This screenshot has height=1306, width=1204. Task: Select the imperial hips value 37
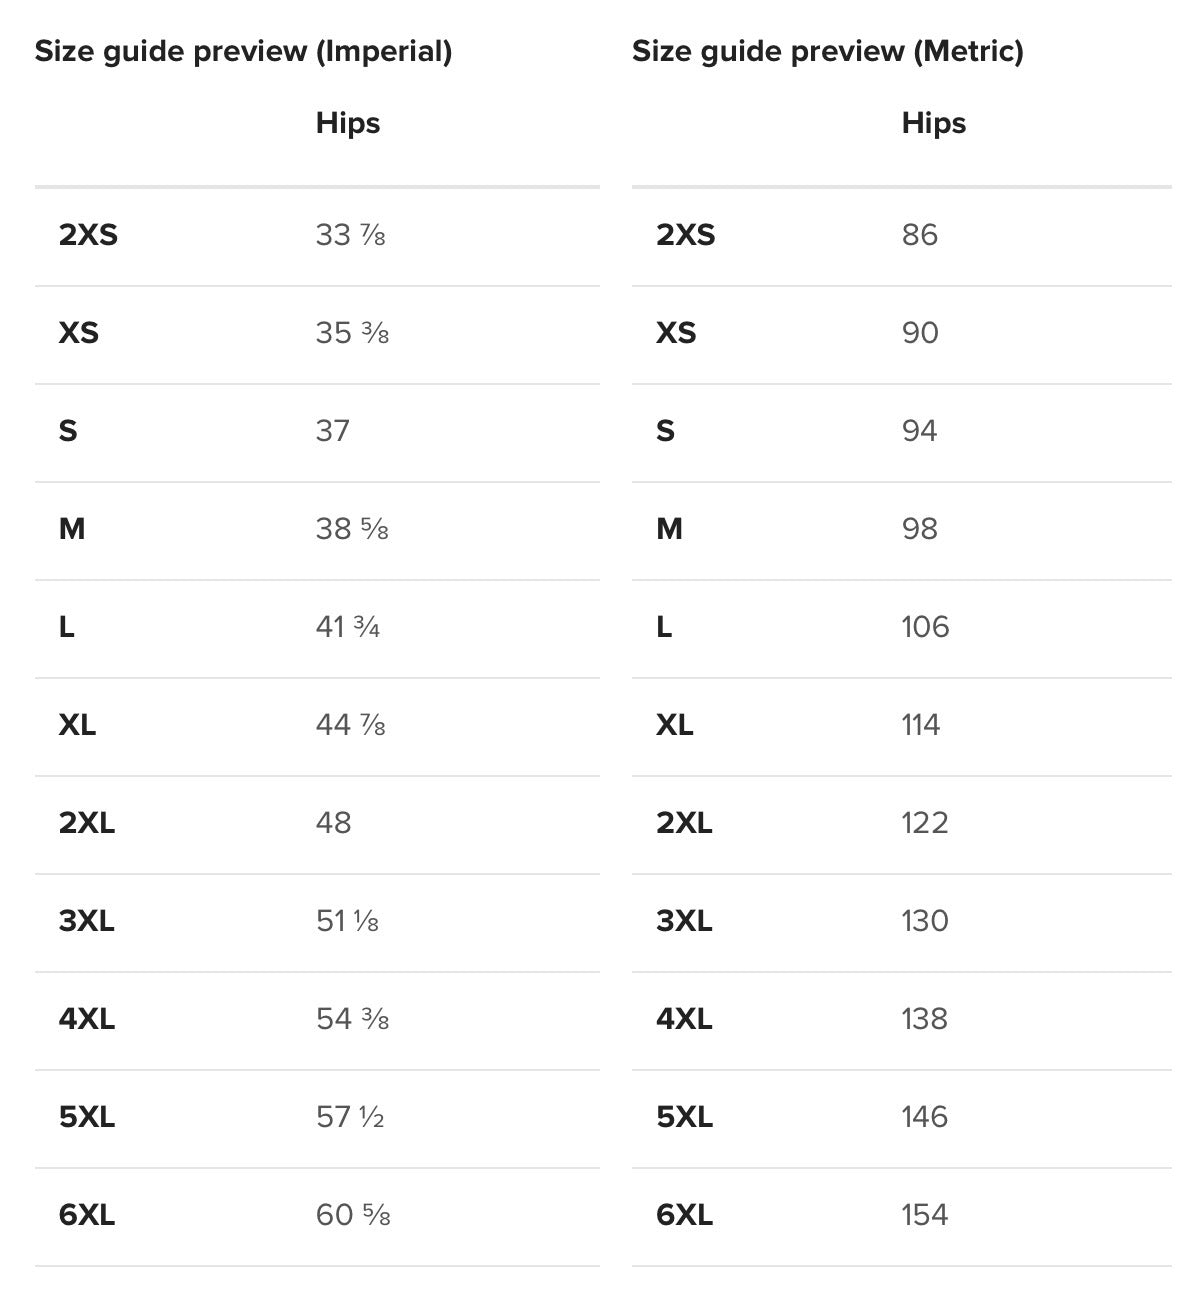(x=333, y=431)
